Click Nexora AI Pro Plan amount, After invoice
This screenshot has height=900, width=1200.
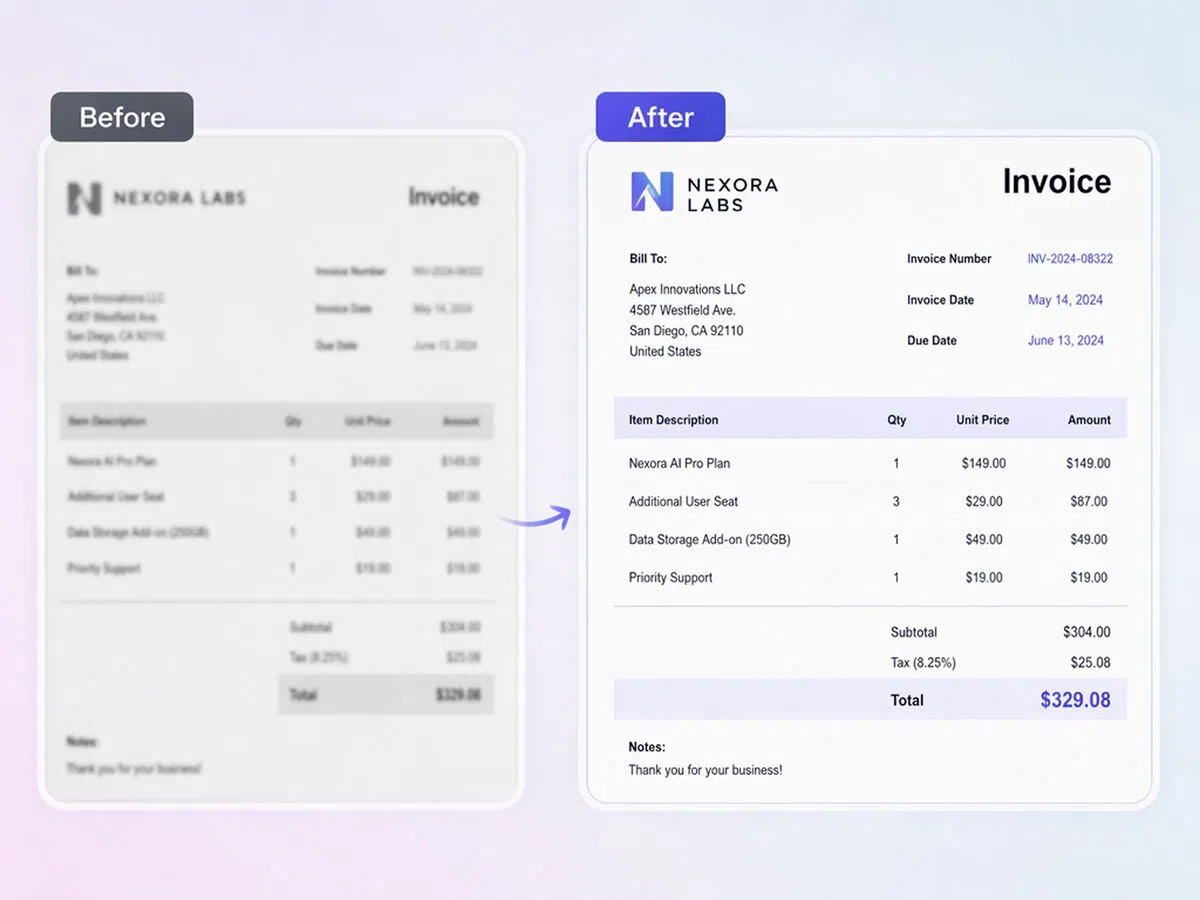click(1088, 464)
